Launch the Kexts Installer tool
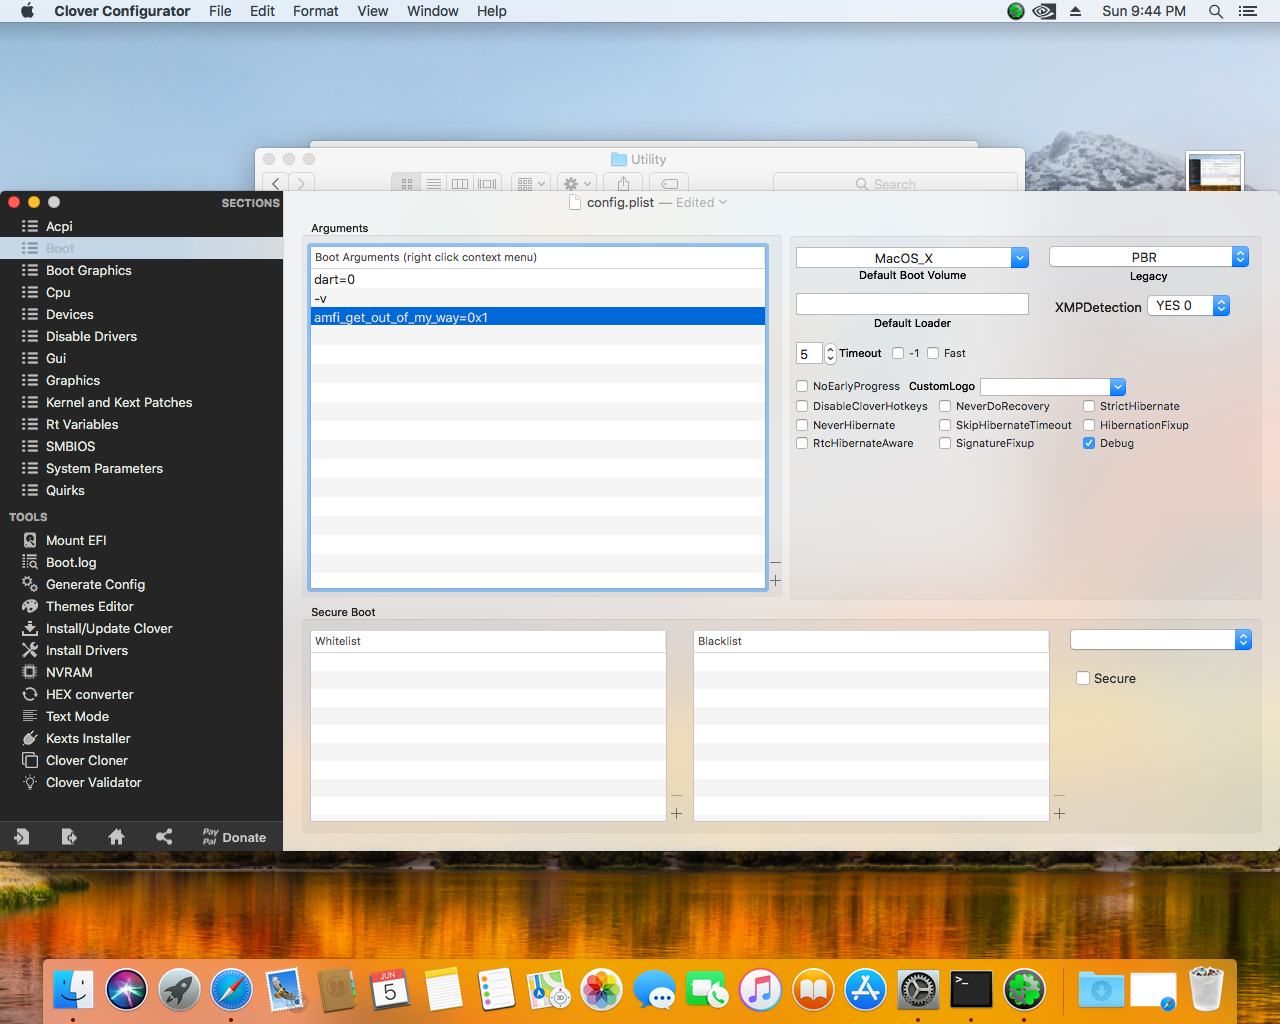This screenshot has width=1280, height=1024. click(88, 738)
